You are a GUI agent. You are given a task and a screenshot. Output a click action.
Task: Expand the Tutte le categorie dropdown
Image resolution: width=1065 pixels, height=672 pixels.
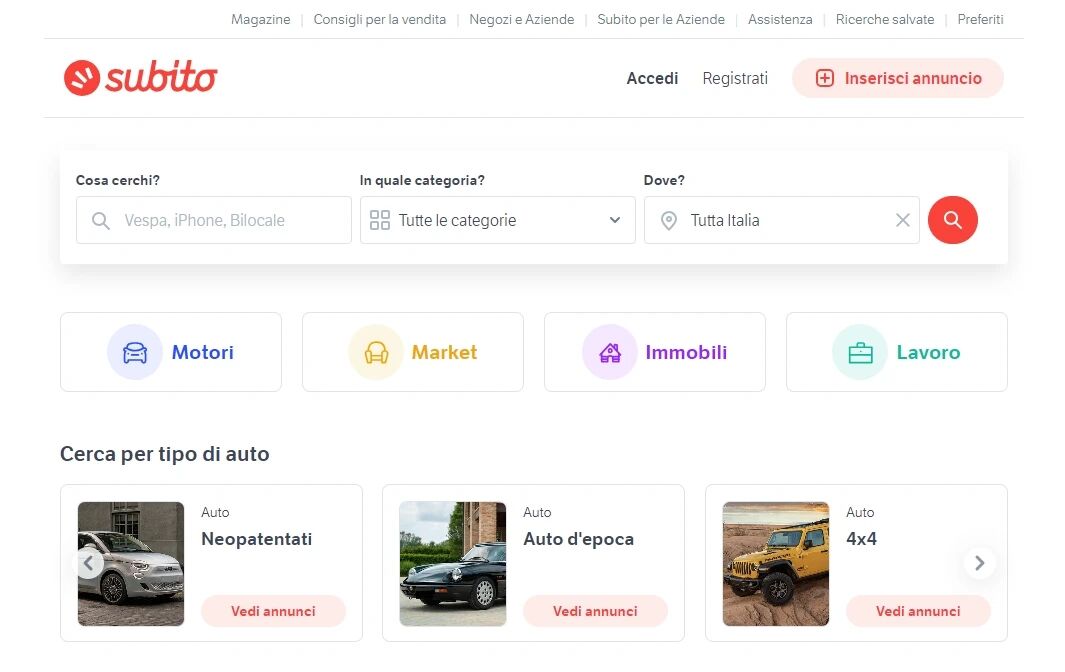pos(497,220)
